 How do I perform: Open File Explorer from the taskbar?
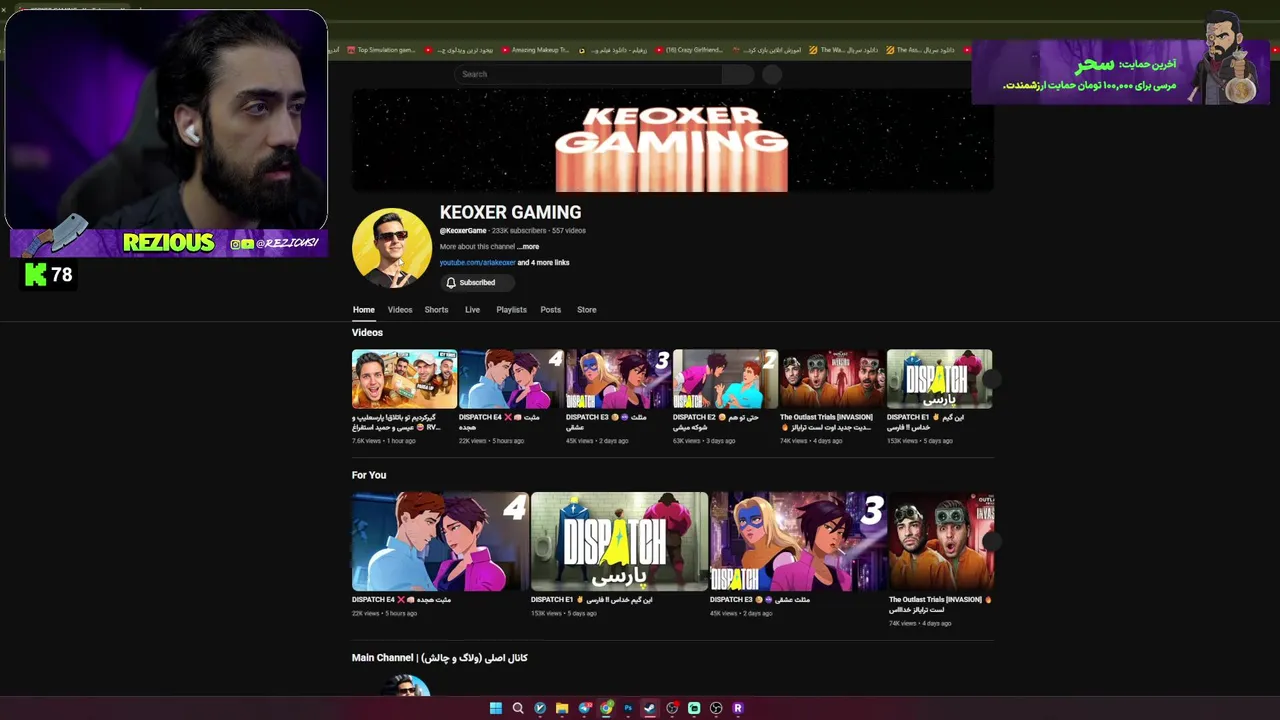[562, 708]
